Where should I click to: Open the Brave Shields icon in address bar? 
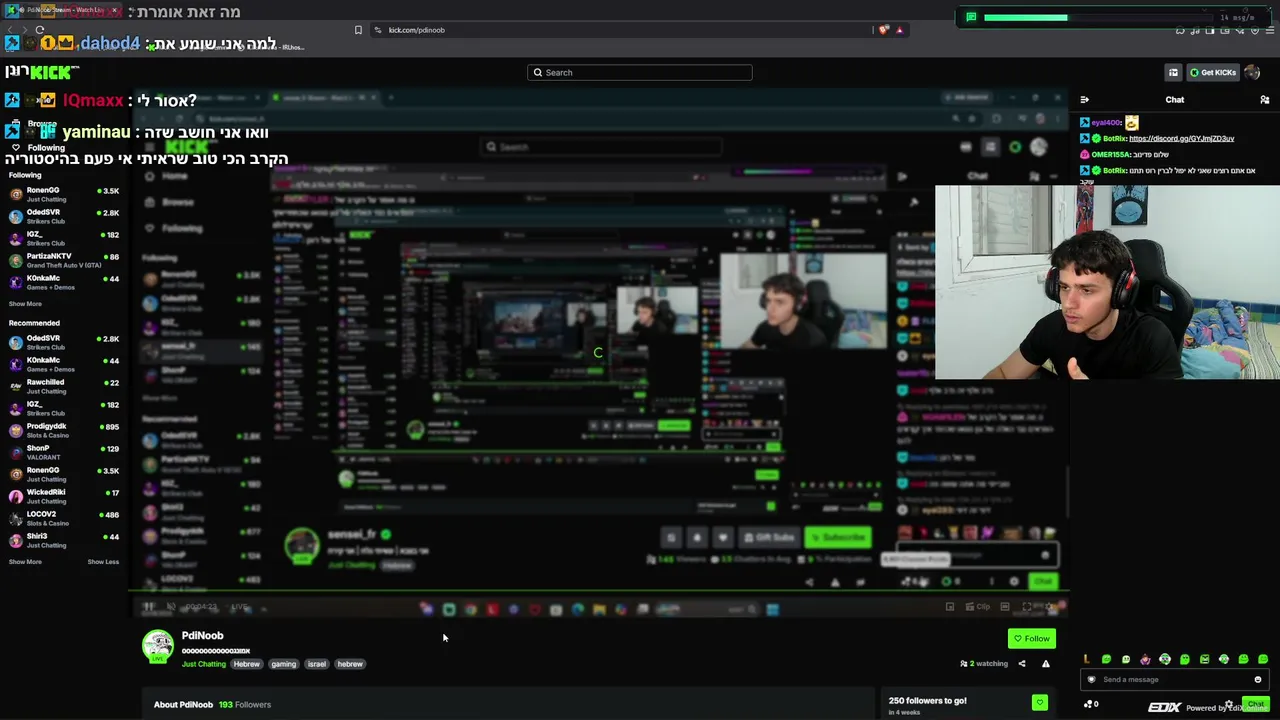(x=883, y=30)
